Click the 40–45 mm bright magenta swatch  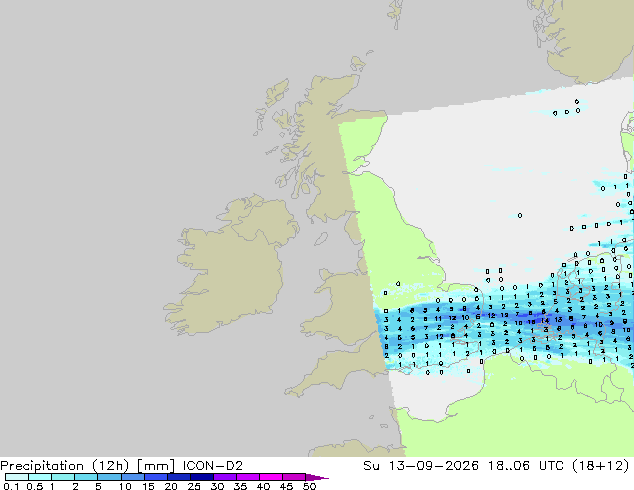pyautogui.click(x=271, y=477)
